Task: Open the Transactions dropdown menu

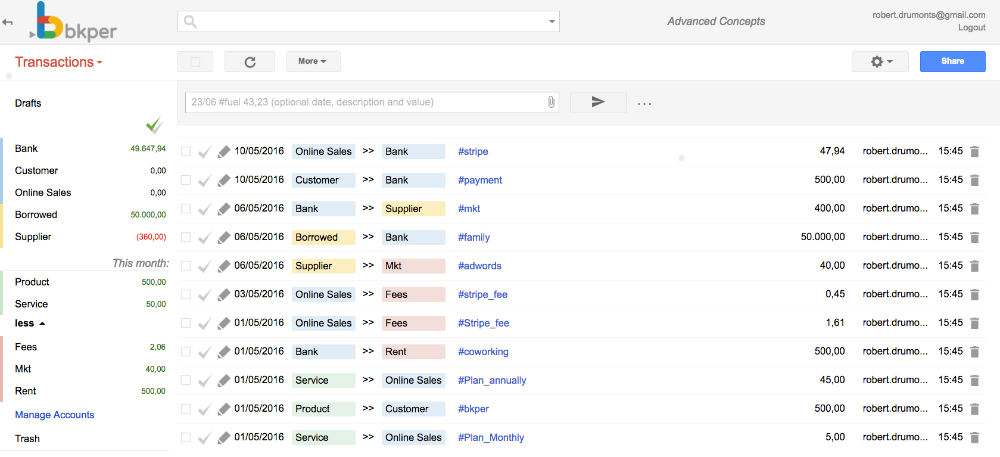Action: pyautogui.click(x=59, y=62)
